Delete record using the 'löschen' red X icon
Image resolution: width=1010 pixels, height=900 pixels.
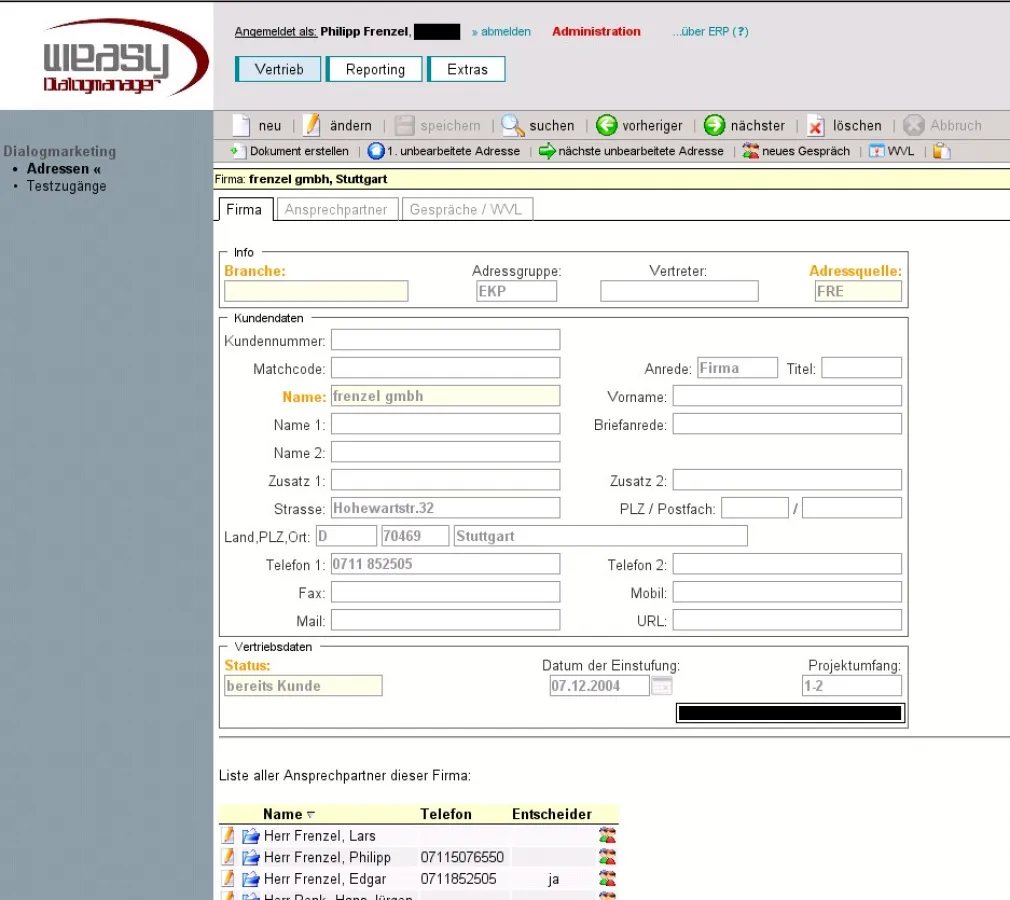(x=813, y=125)
